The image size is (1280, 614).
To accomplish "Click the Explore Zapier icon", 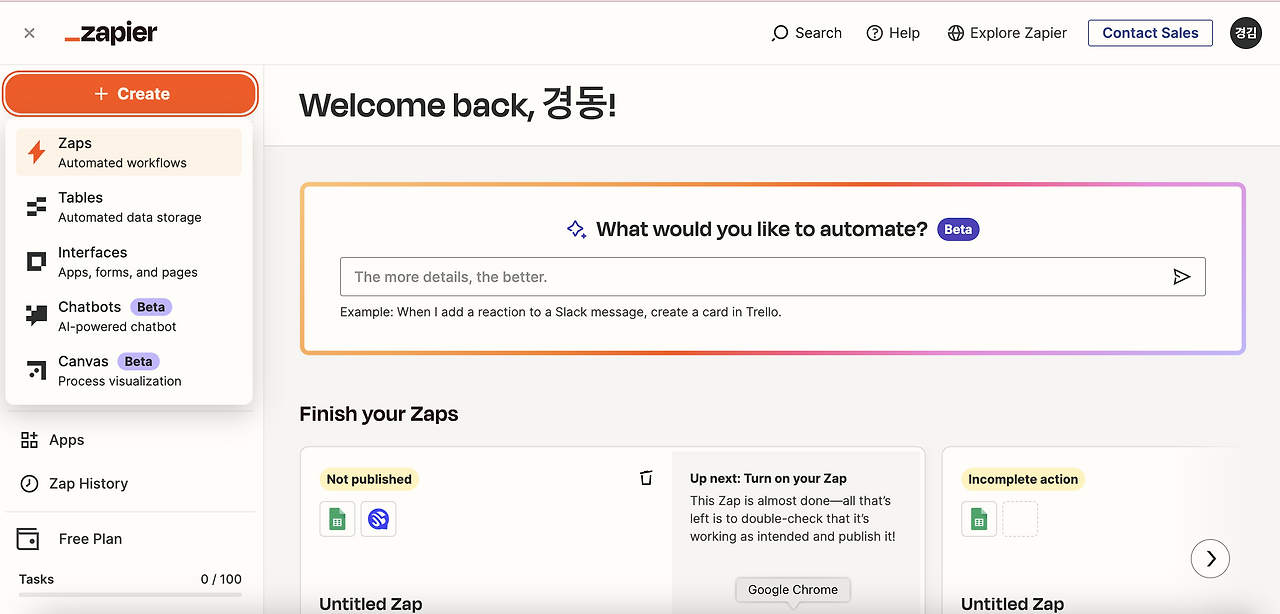I will pyautogui.click(x=957, y=32).
